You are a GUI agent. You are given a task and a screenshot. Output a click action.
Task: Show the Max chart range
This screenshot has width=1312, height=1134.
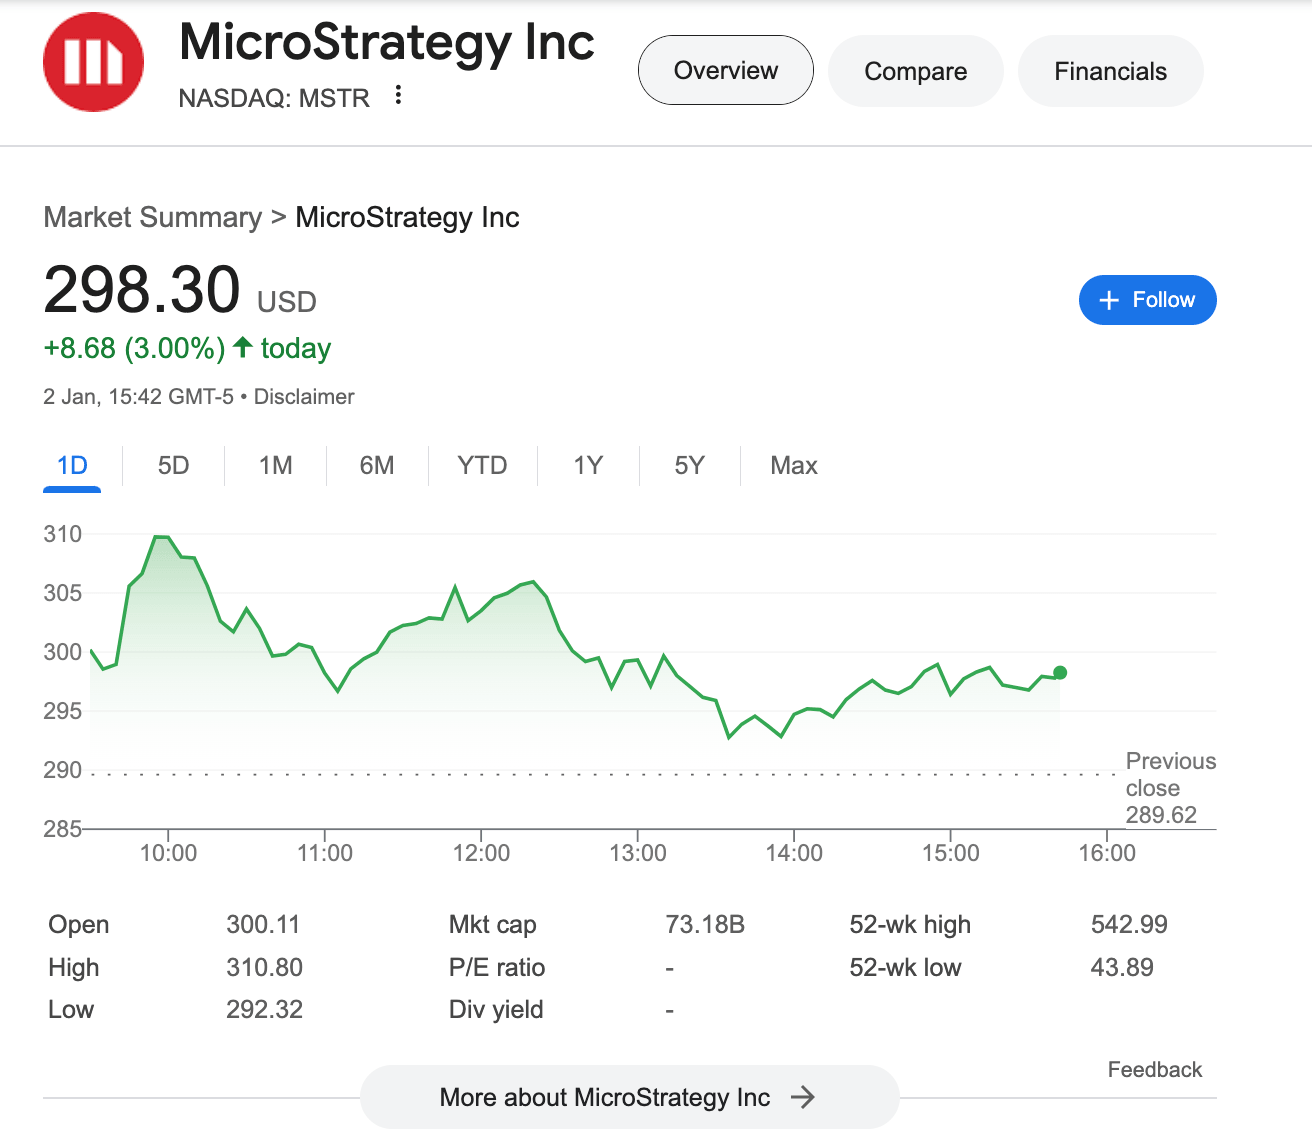click(794, 466)
